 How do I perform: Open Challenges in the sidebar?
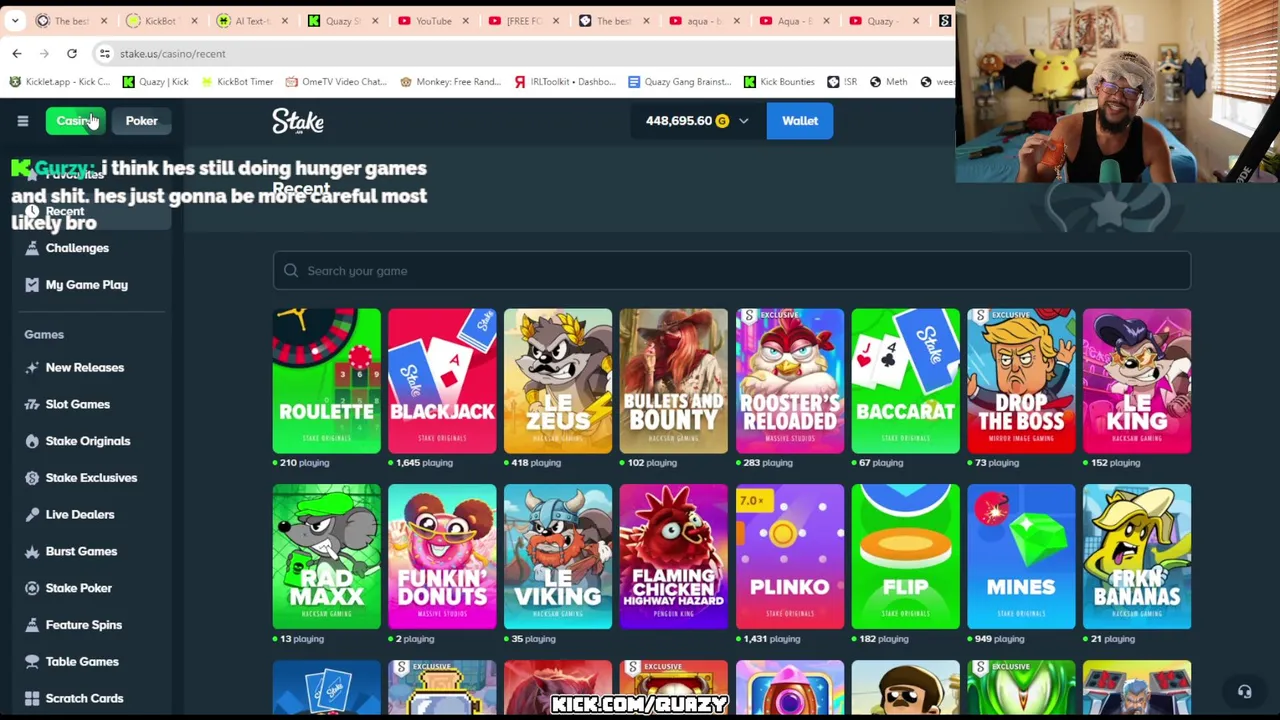(77, 248)
